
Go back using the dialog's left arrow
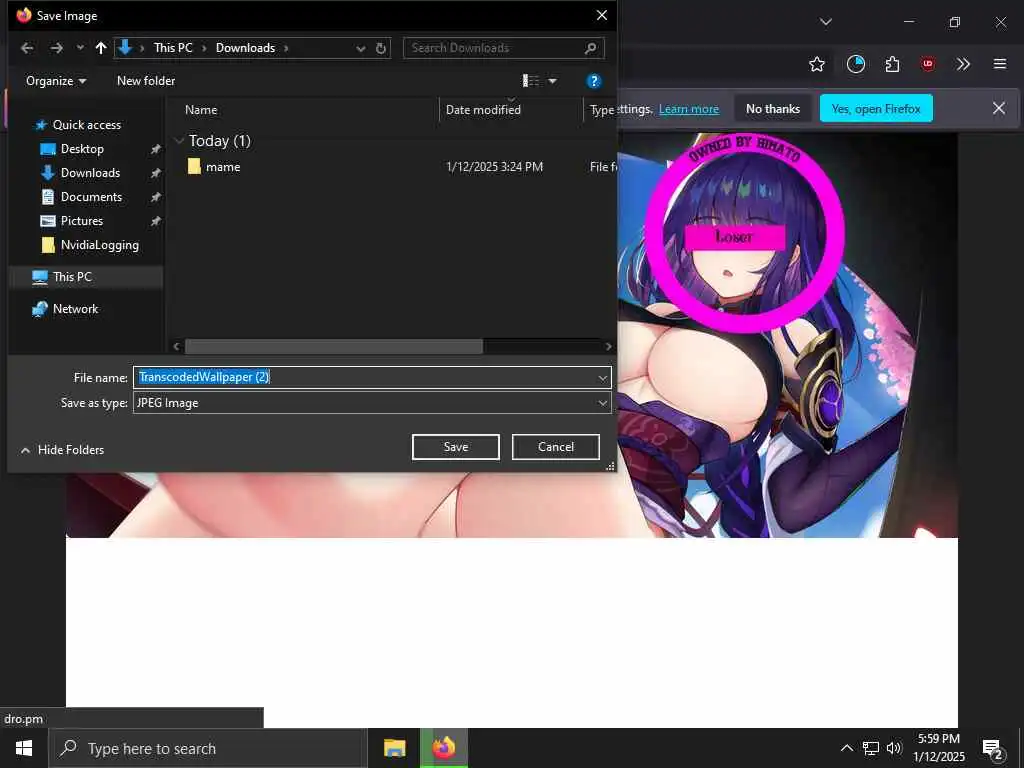click(x=27, y=48)
